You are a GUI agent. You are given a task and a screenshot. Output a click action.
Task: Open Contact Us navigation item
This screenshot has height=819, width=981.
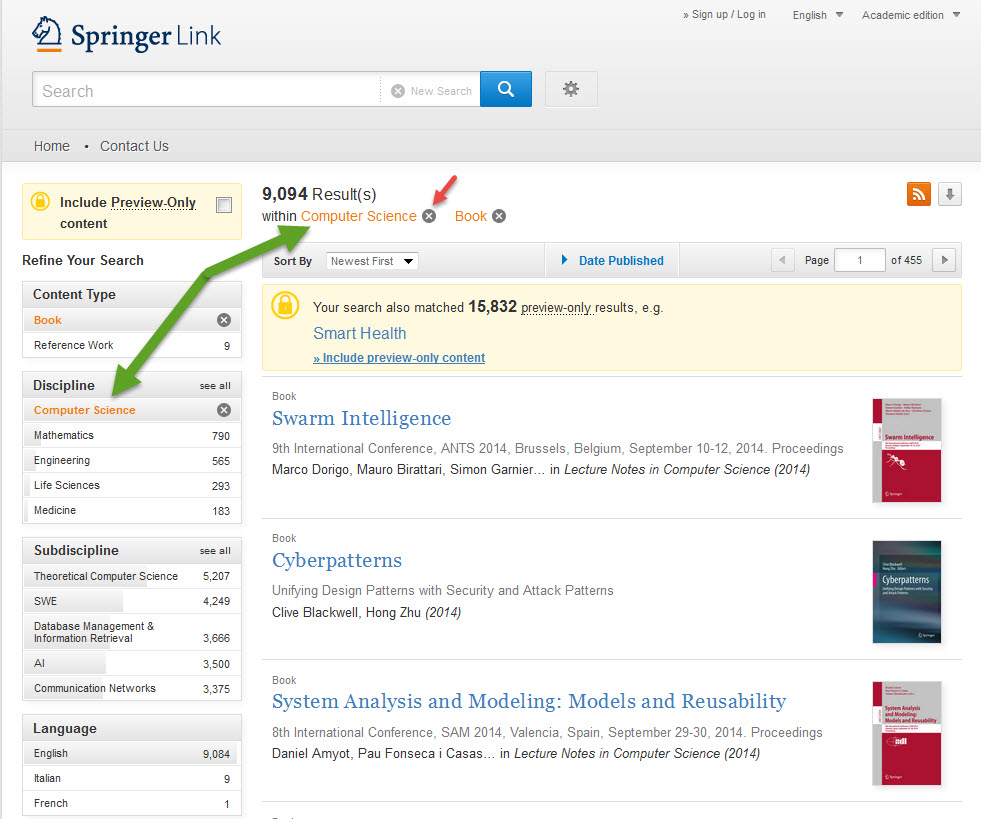135,146
